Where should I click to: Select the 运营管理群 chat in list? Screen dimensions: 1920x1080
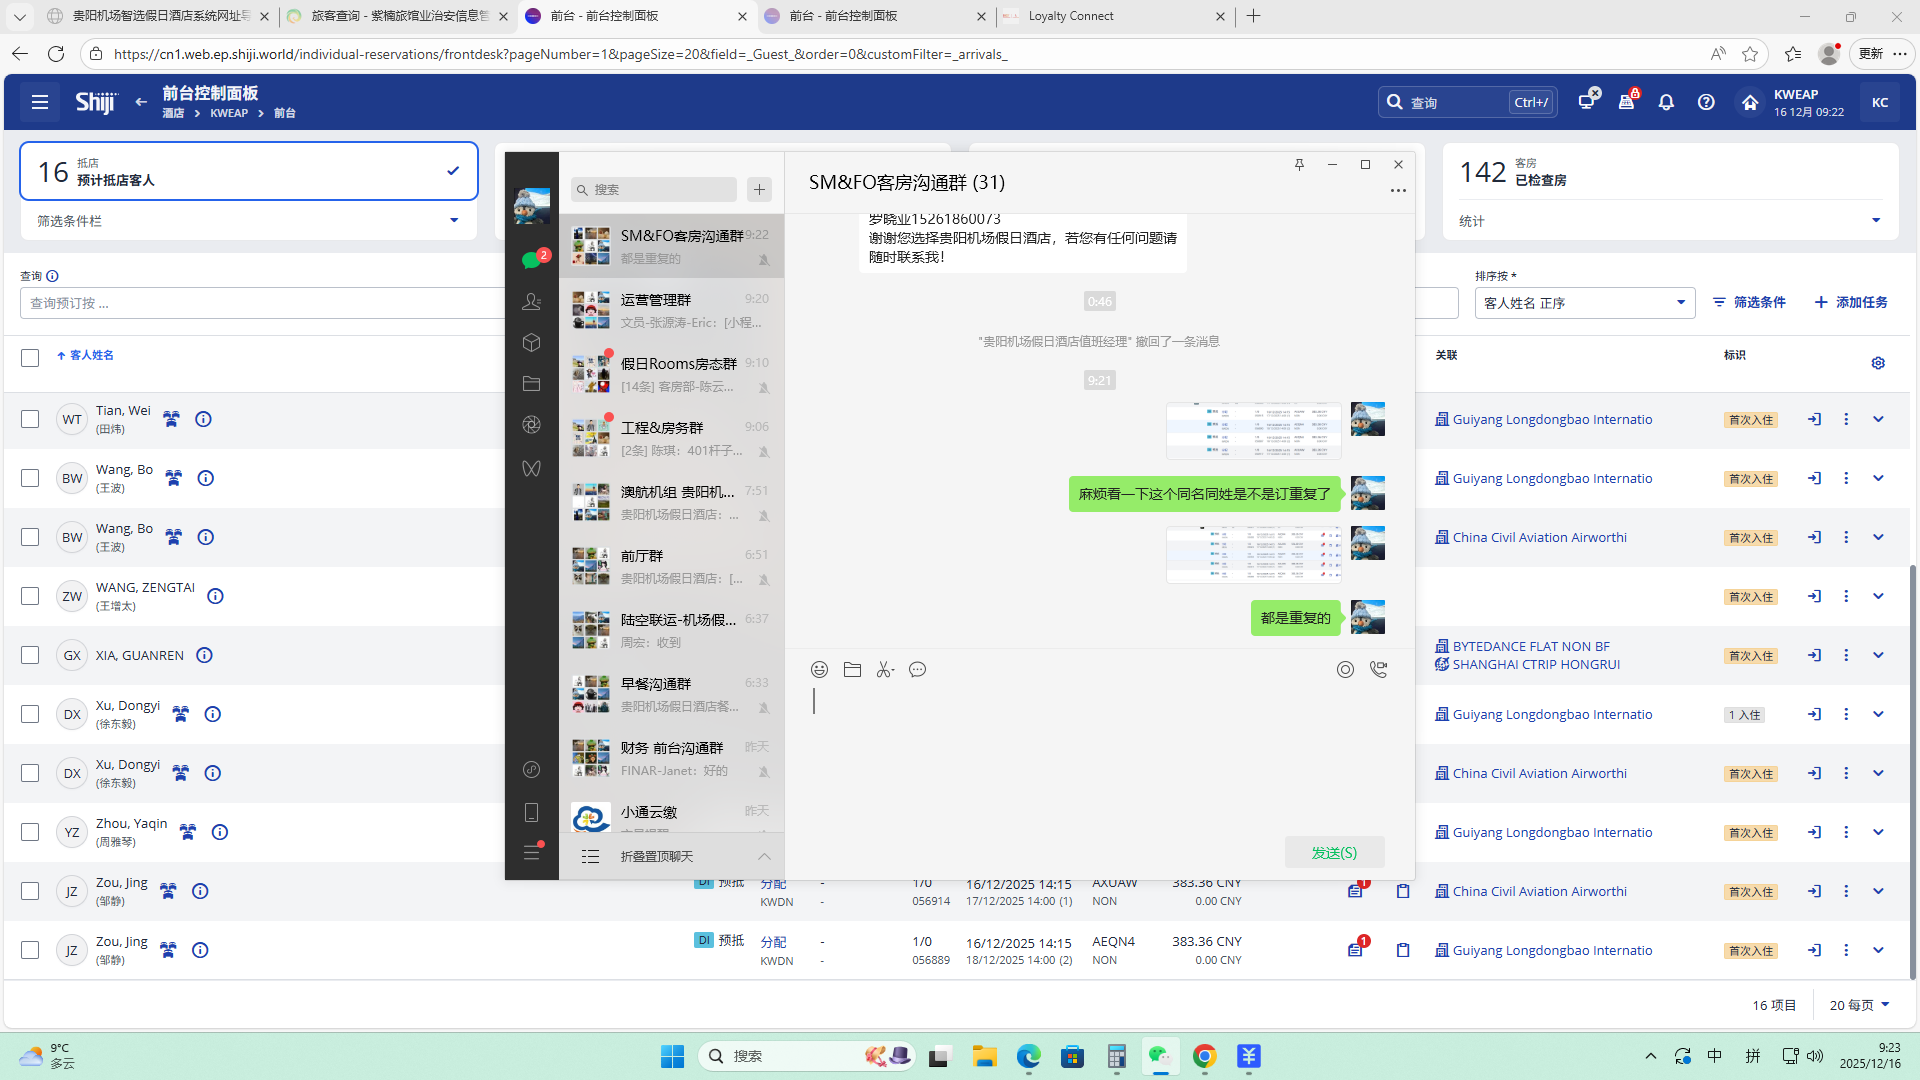[671, 310]
